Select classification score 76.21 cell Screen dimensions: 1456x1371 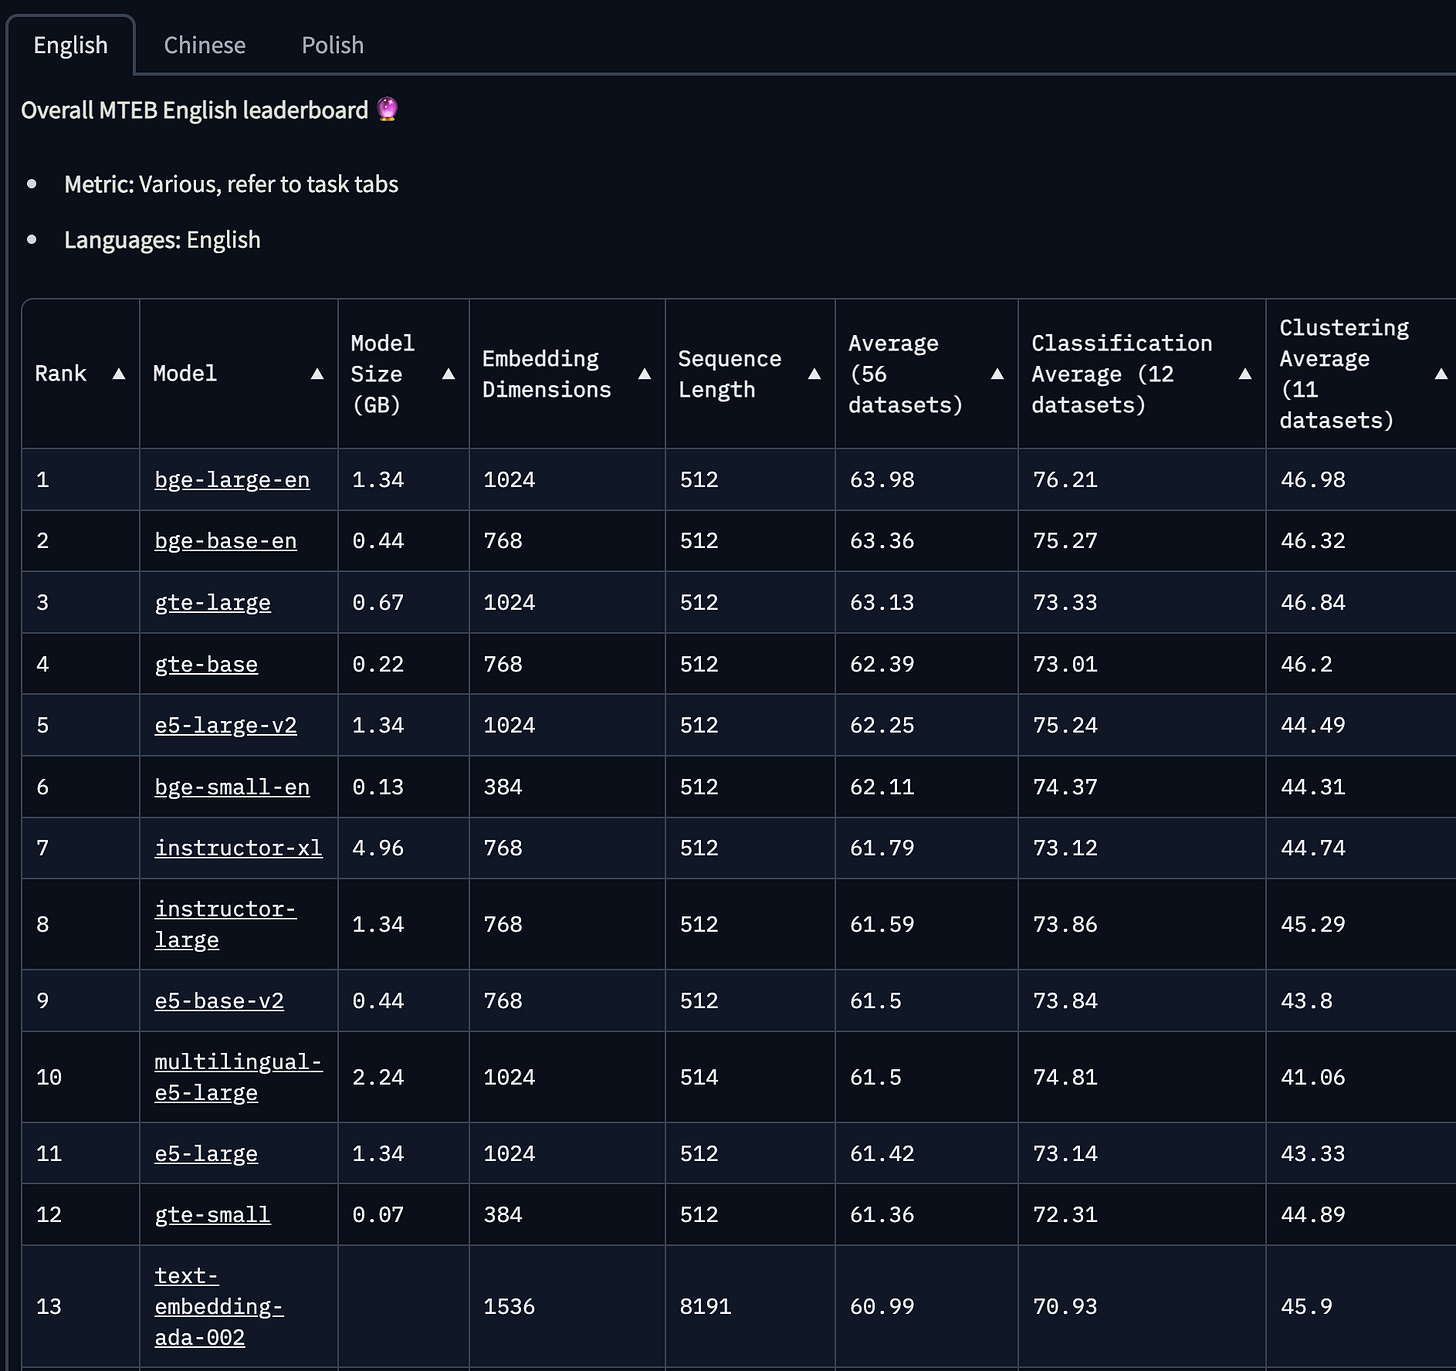tap(1142, 480)
